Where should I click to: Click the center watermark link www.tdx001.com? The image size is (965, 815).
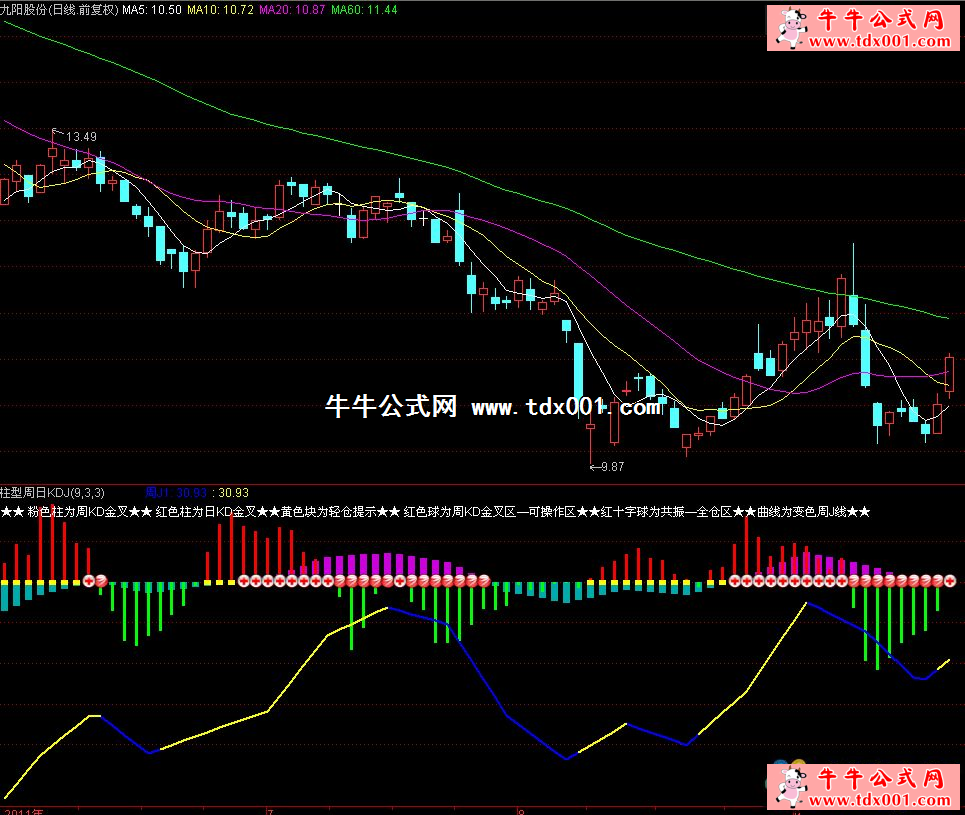tap(565, 408)
